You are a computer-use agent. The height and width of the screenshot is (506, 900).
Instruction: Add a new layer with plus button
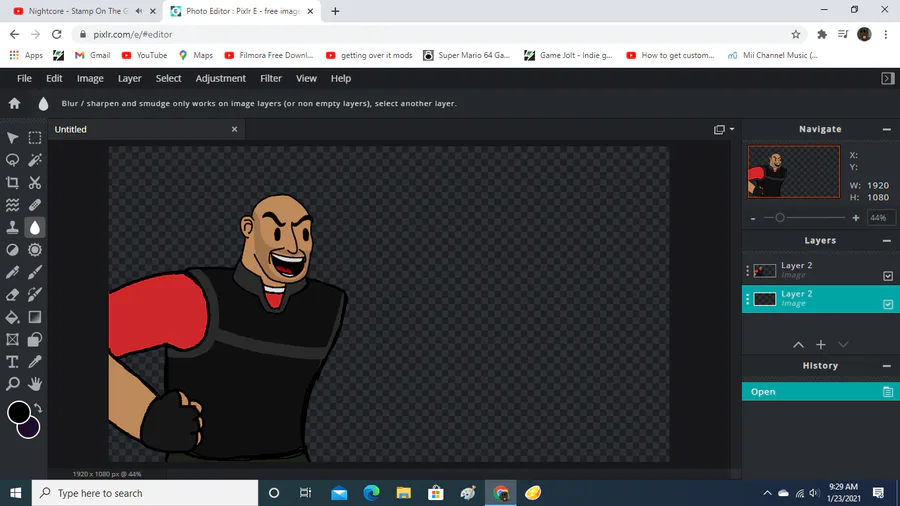(821, 345)
